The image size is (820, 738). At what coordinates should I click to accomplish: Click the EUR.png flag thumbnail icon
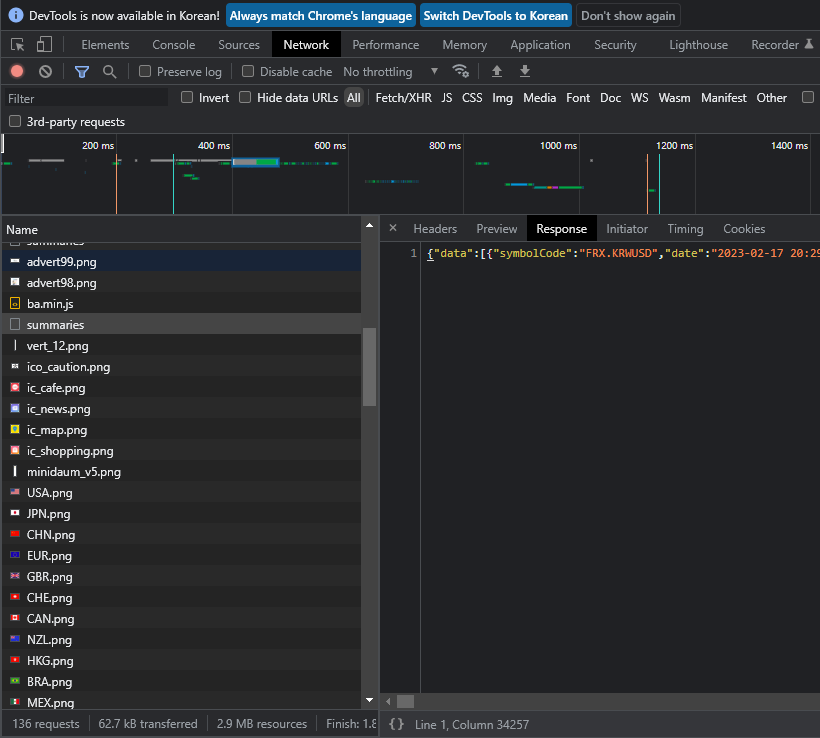coord(15,555)
